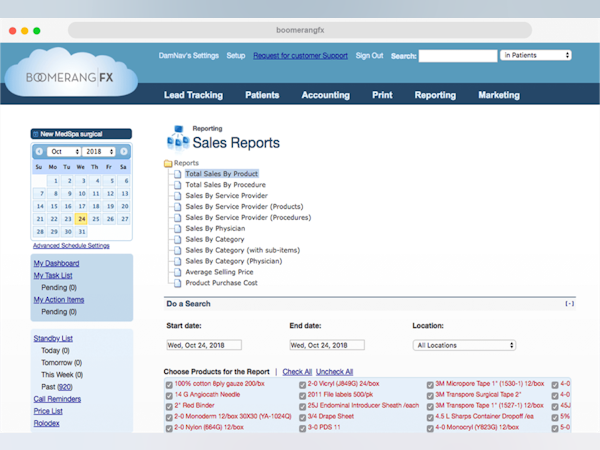Click document icon beside Total Sales By Product

(x=178, y=174)
